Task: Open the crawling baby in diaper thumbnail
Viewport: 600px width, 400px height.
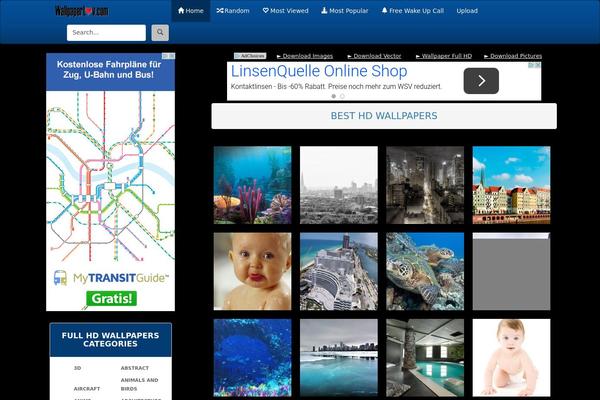Action: (511, 358)
